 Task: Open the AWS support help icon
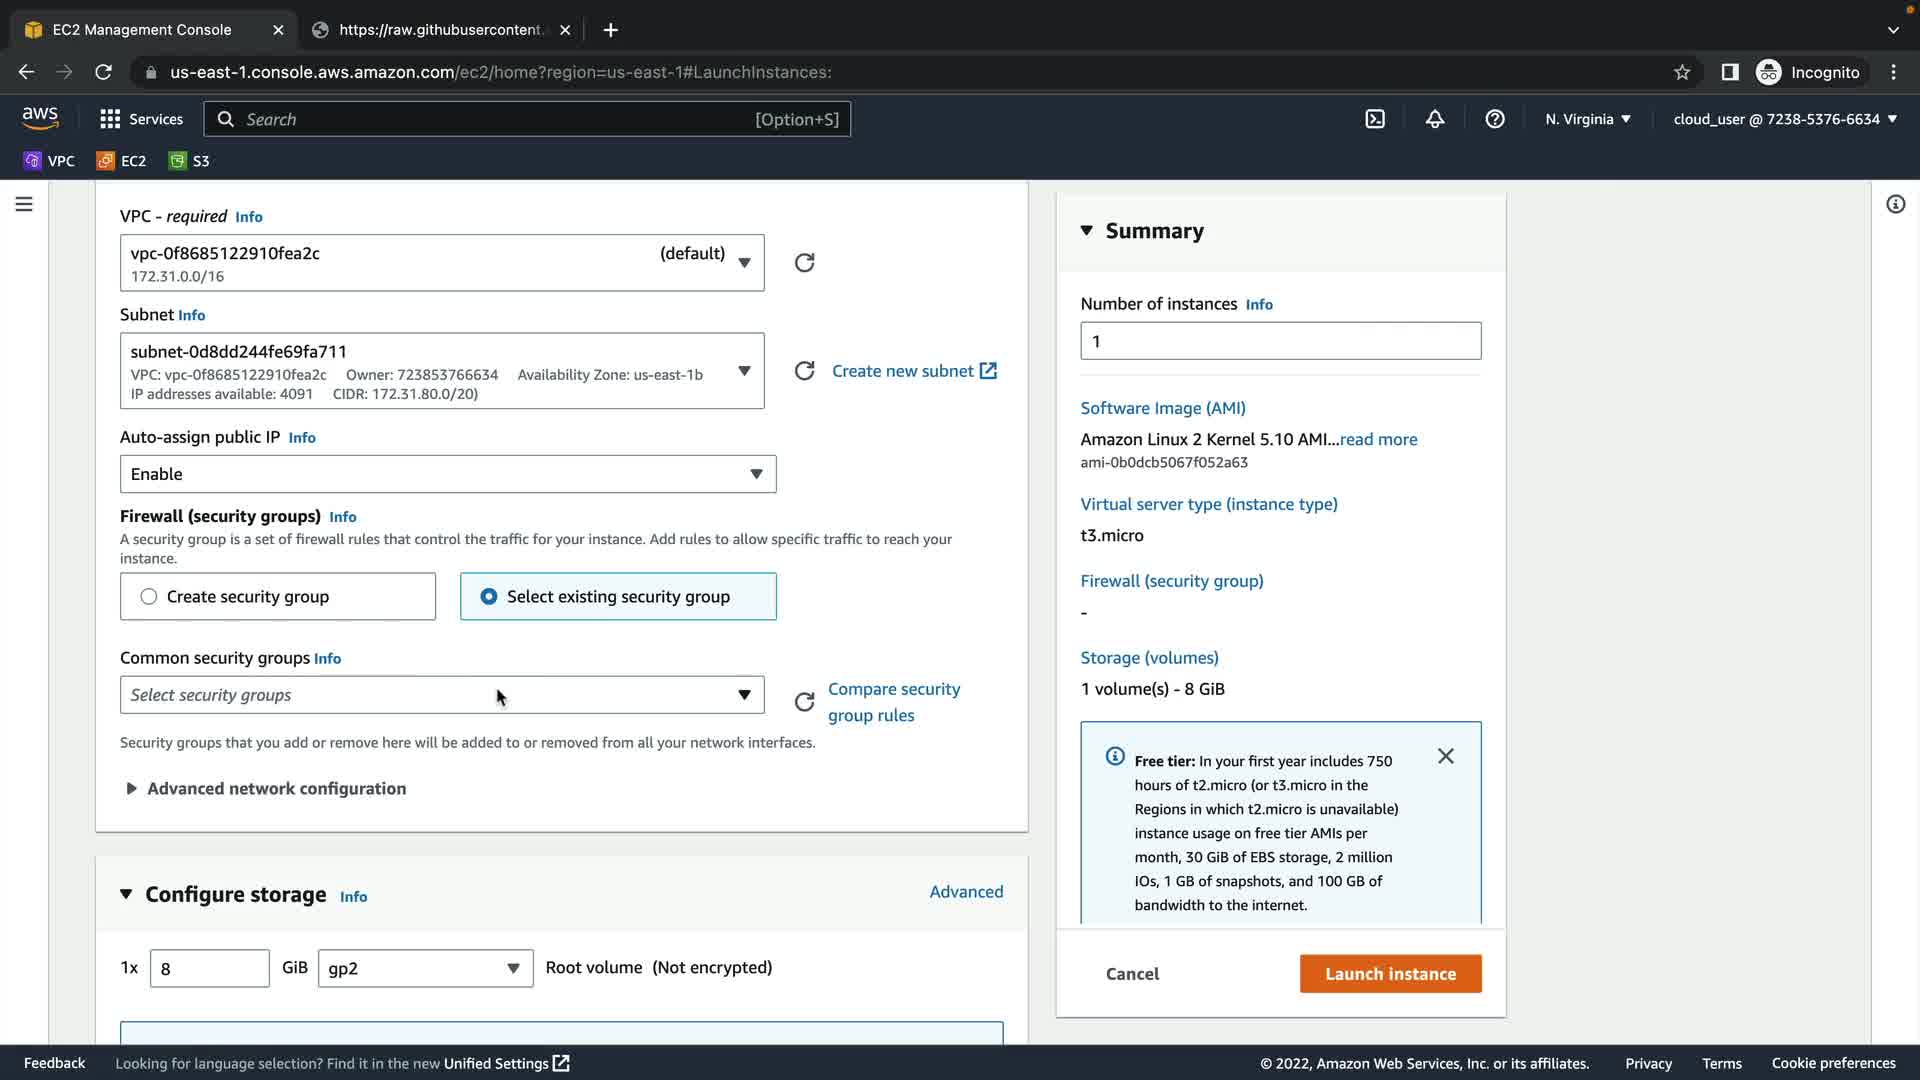(x=1495, y=119)
